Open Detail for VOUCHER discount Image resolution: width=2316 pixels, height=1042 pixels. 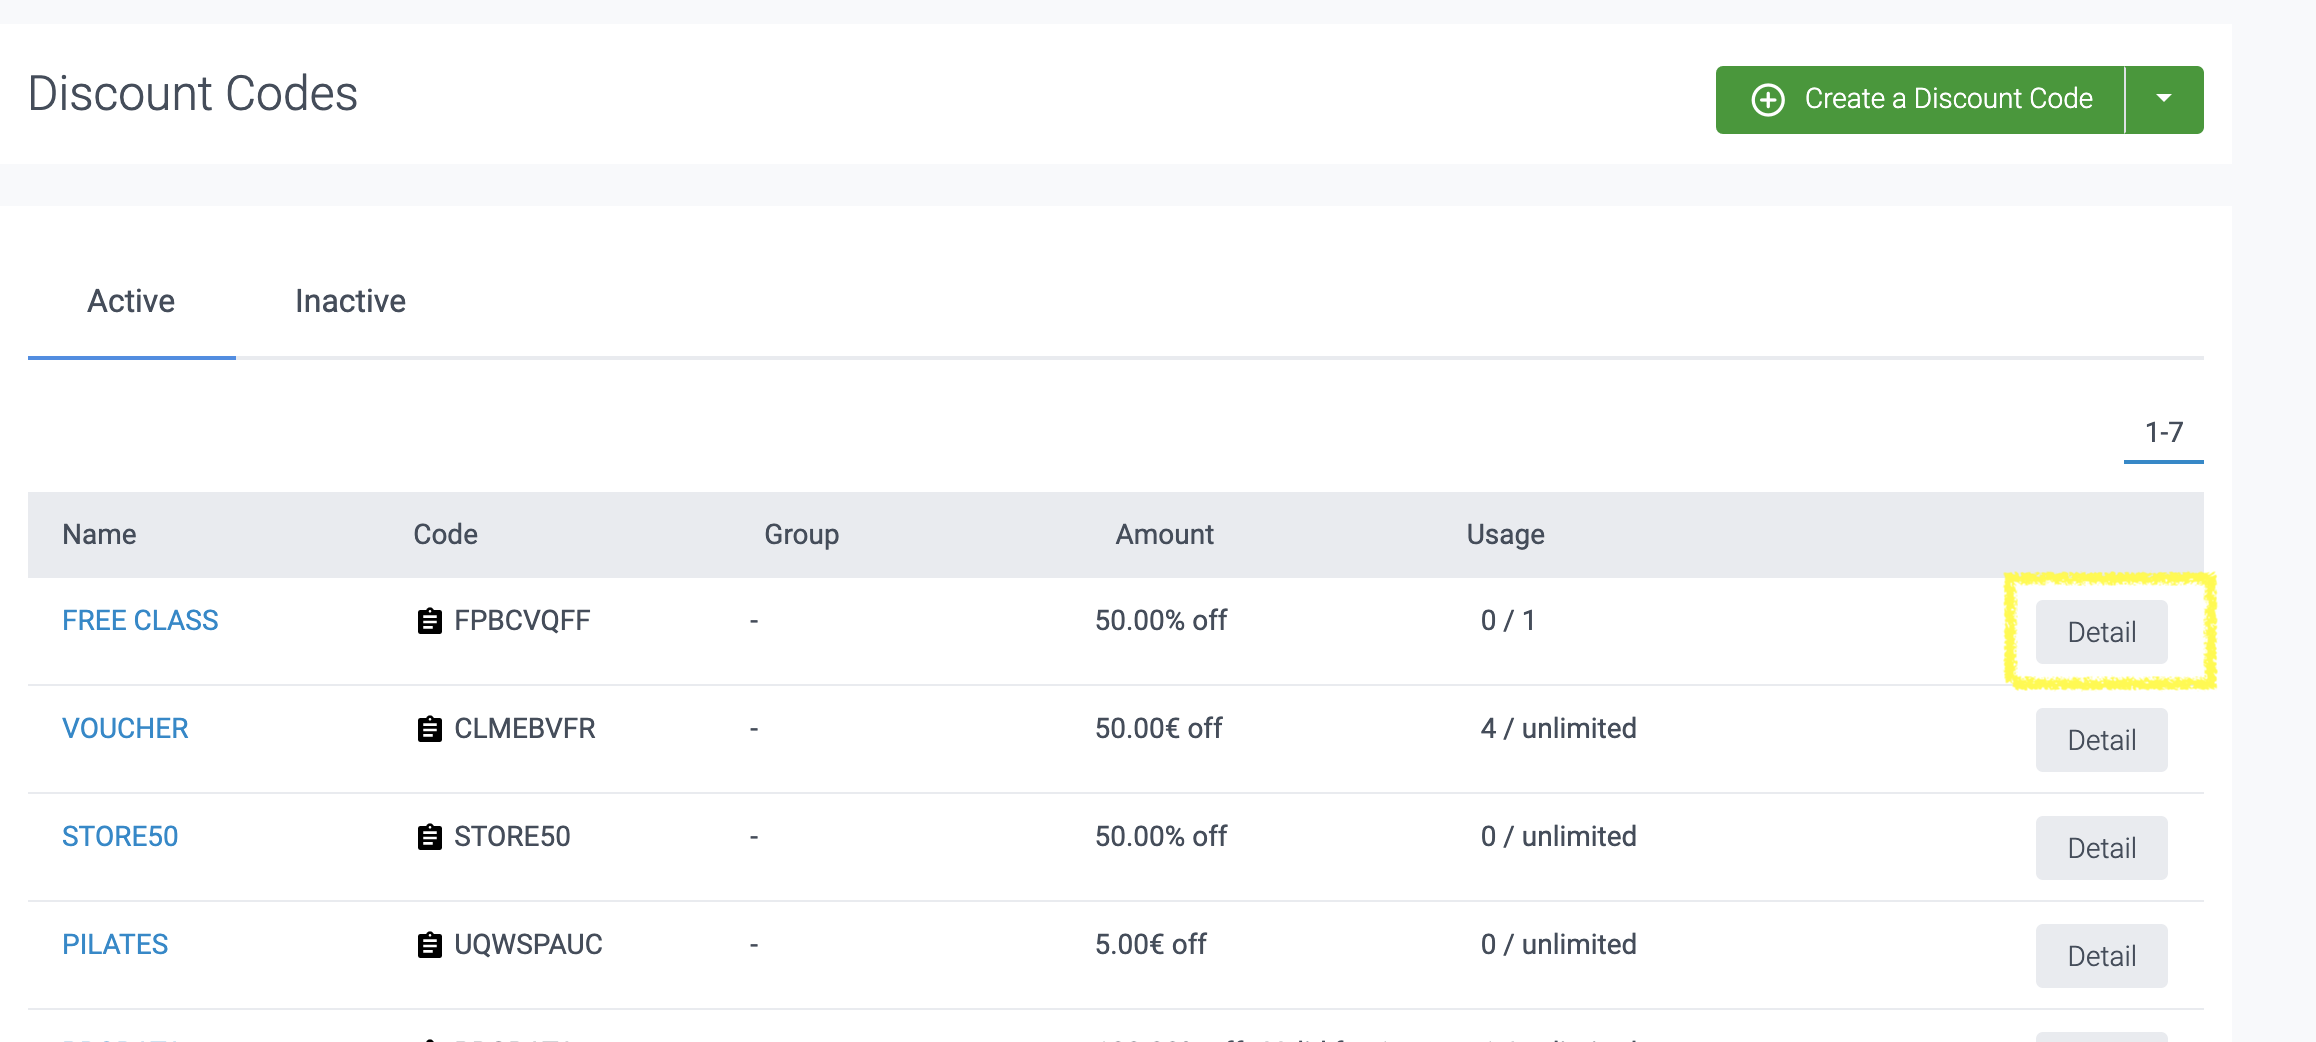pyautogui.click(x=2101, y=740)
